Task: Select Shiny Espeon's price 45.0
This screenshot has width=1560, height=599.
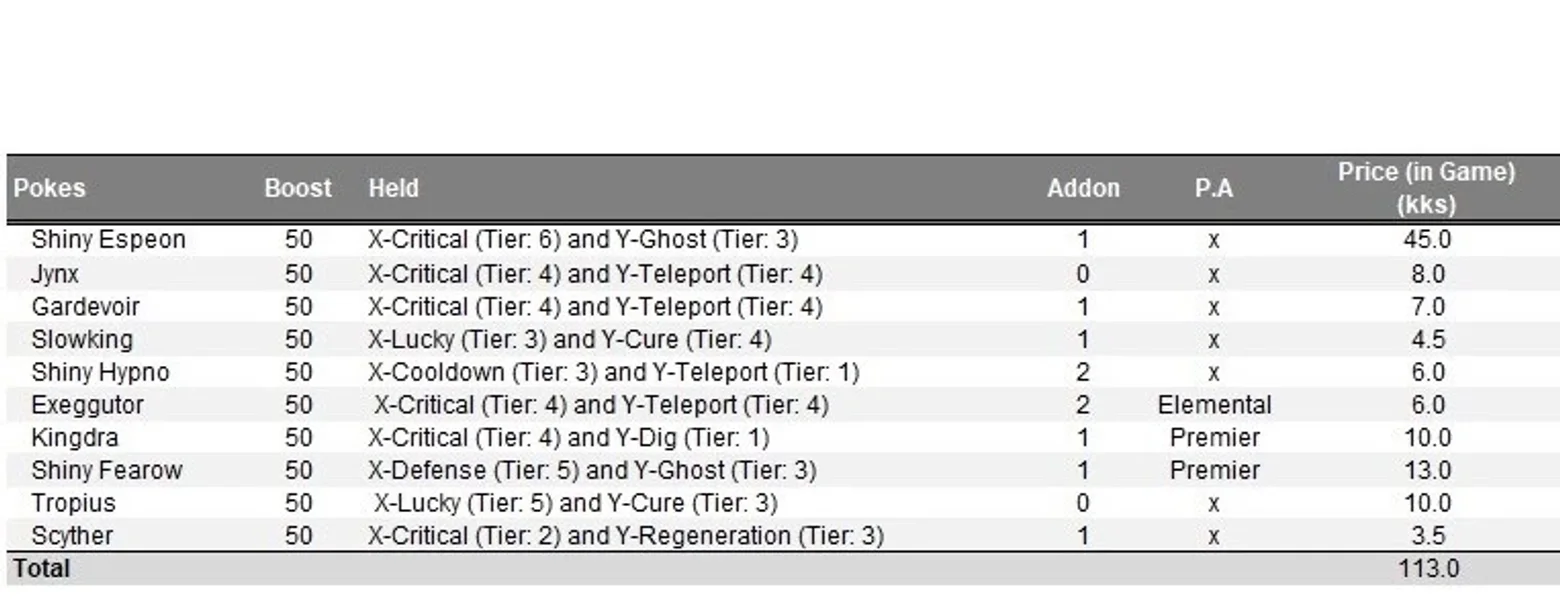Action: click(1427, 240)
